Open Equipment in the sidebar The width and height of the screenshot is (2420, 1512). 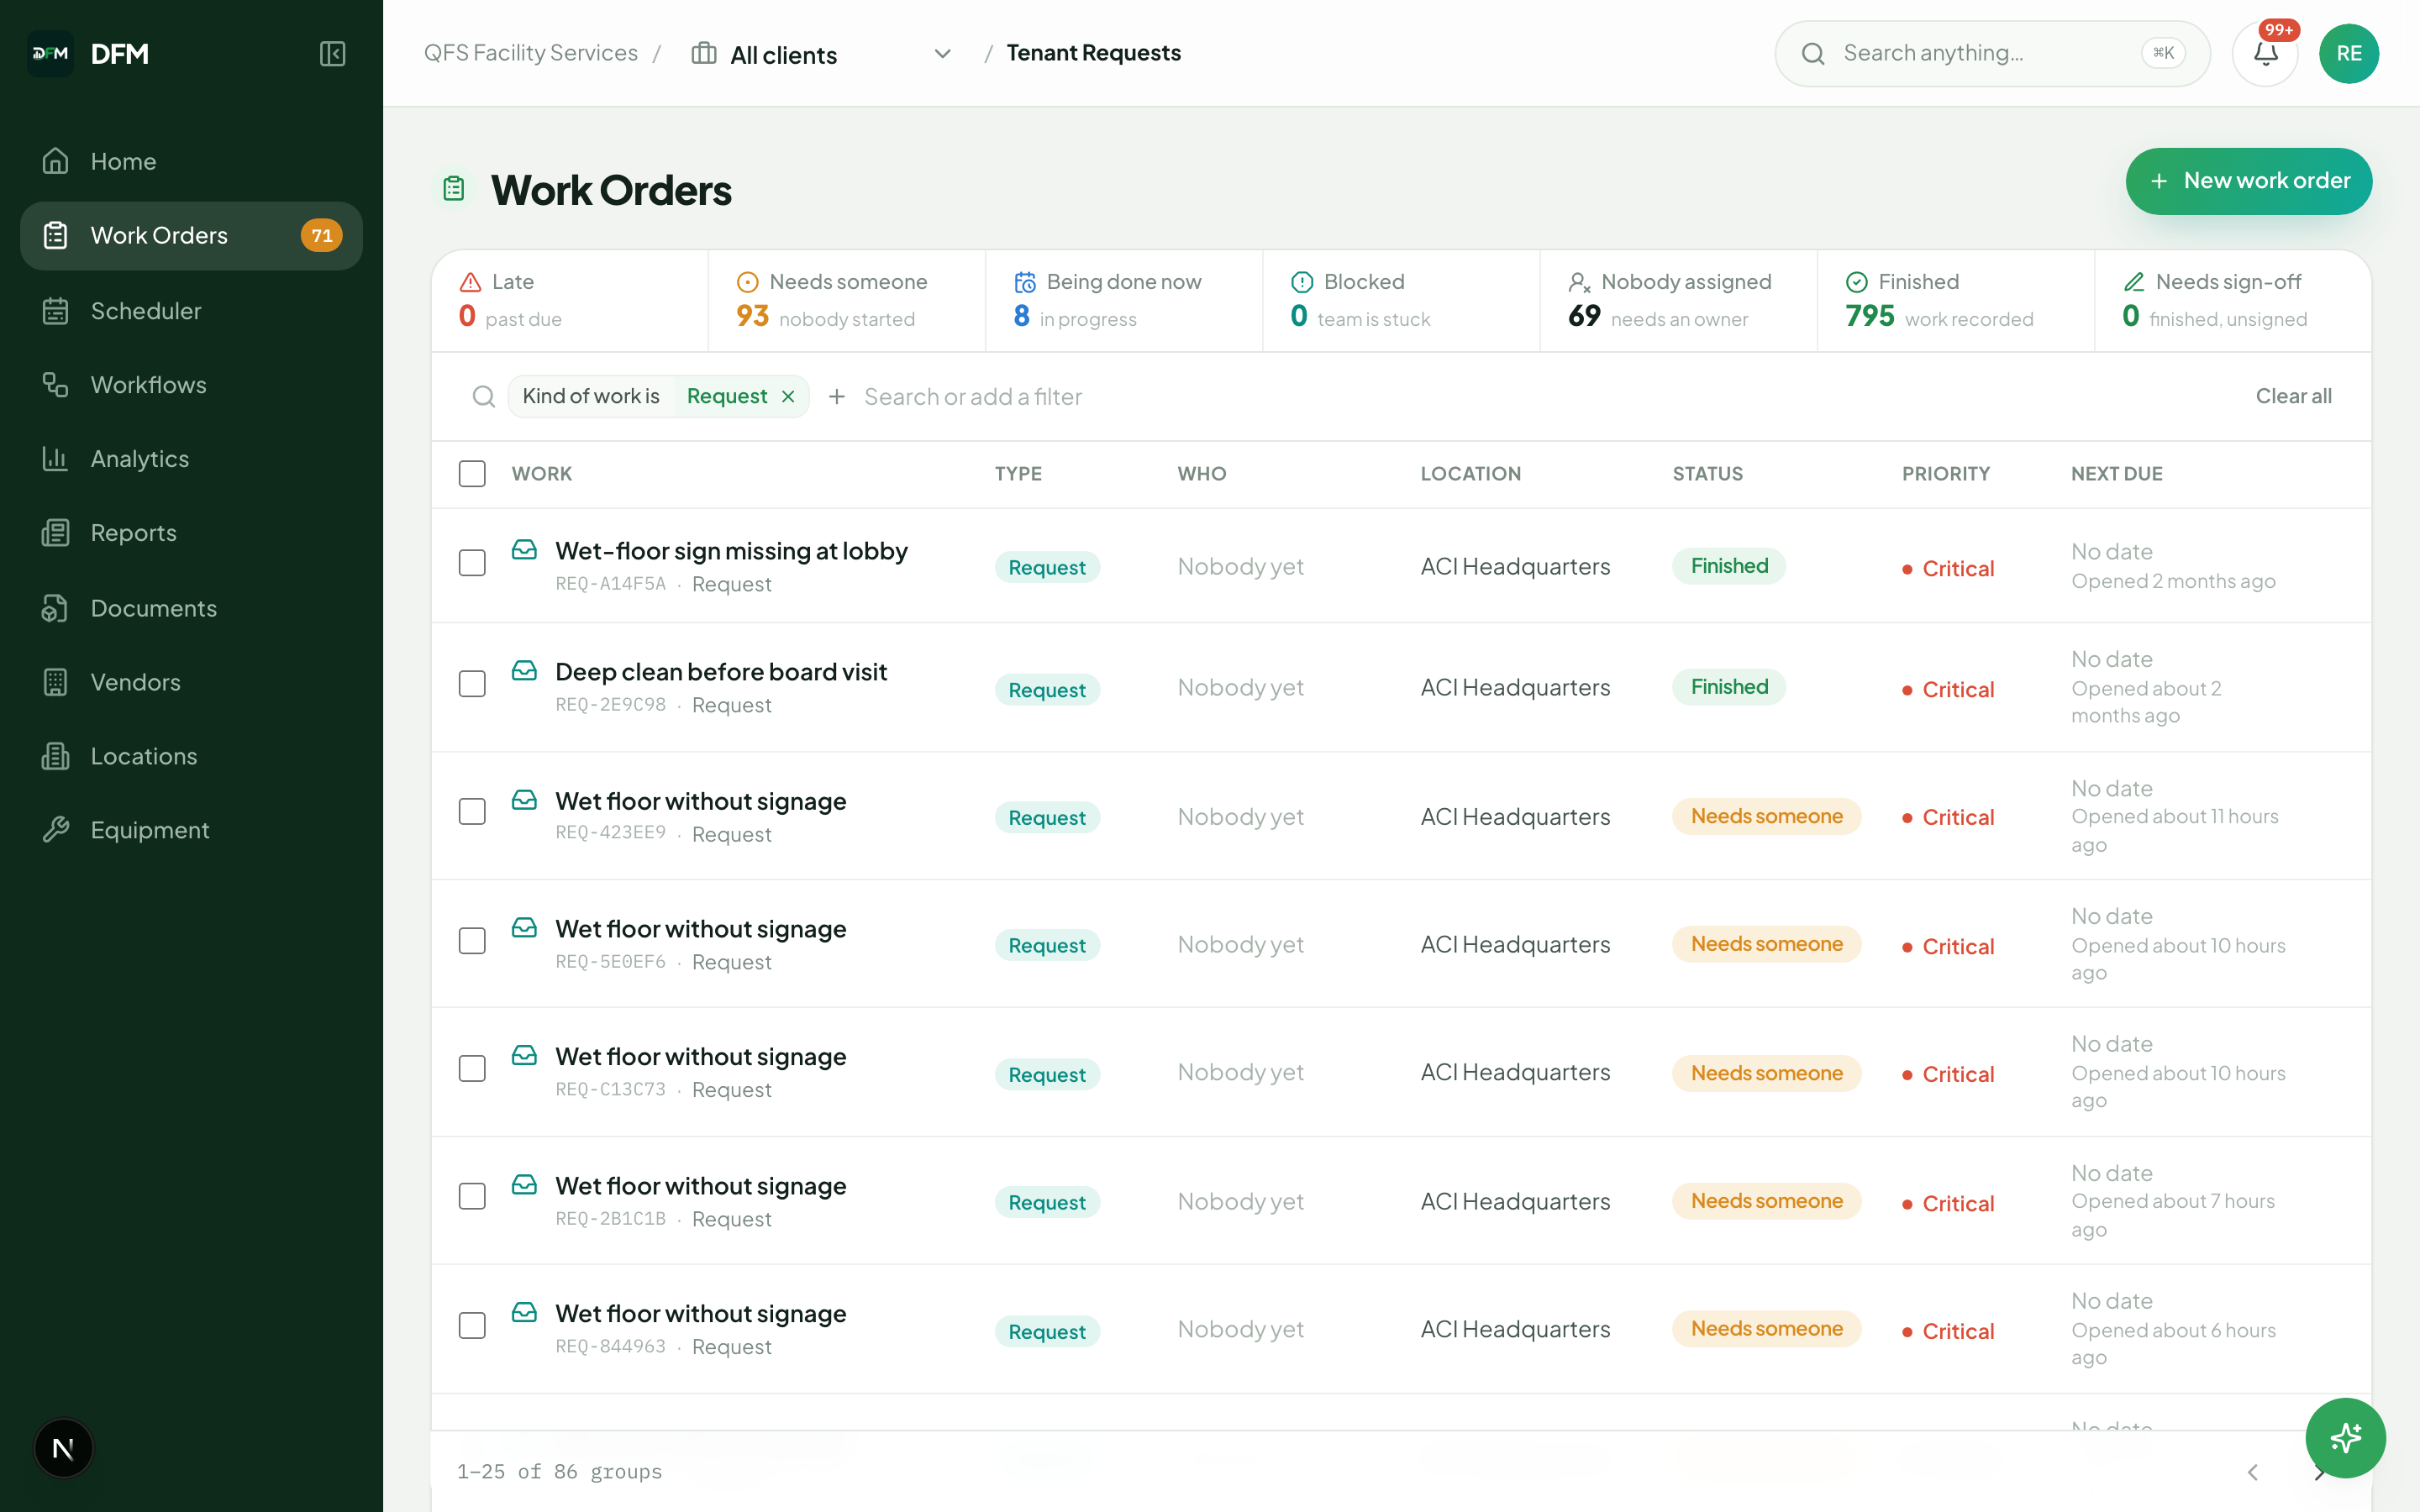[x=191, y=830]
